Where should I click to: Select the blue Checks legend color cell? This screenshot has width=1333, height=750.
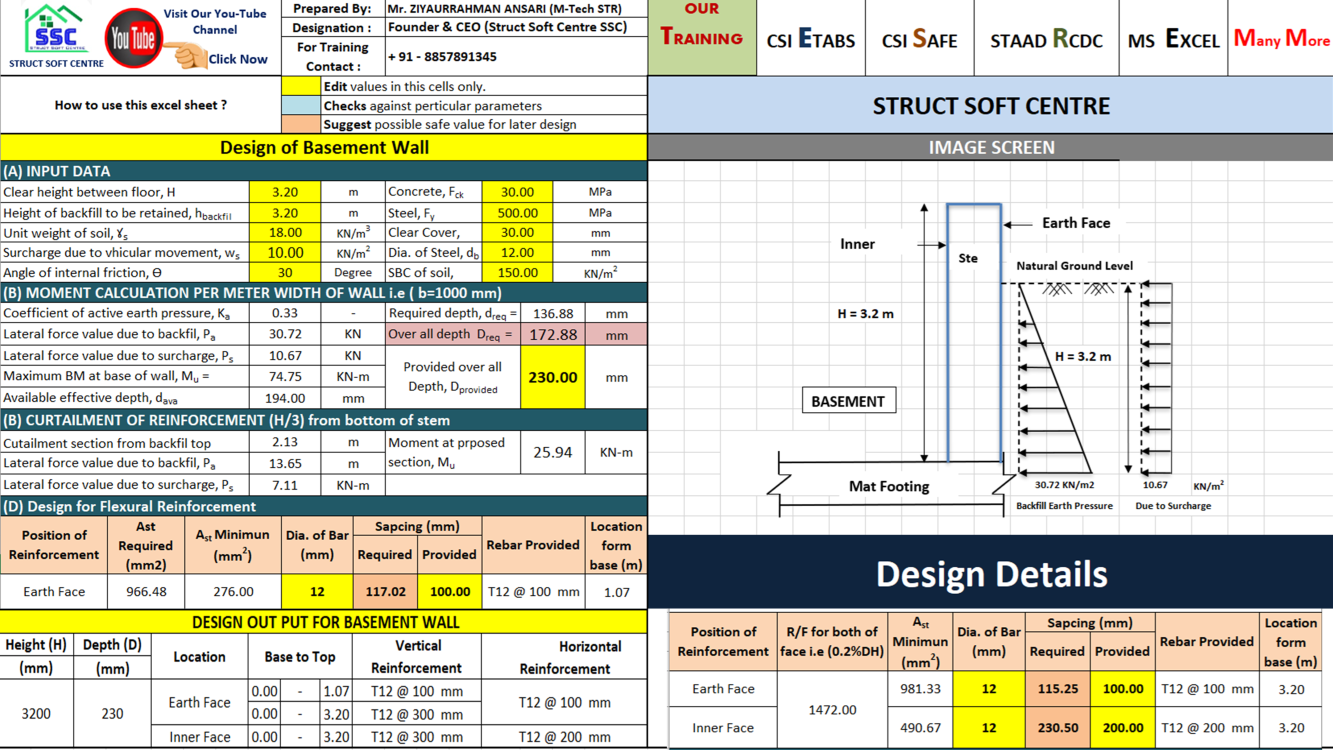pos(300,106)
